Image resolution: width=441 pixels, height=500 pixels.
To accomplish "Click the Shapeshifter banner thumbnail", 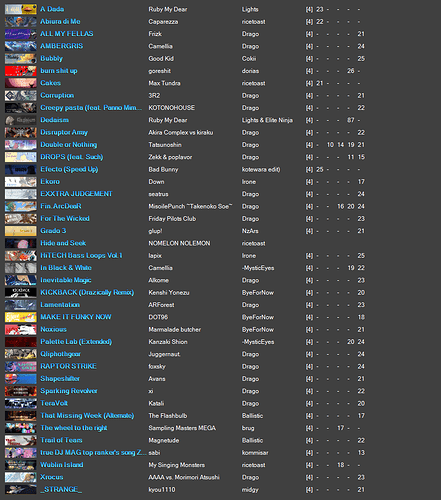I will (21, 379).
